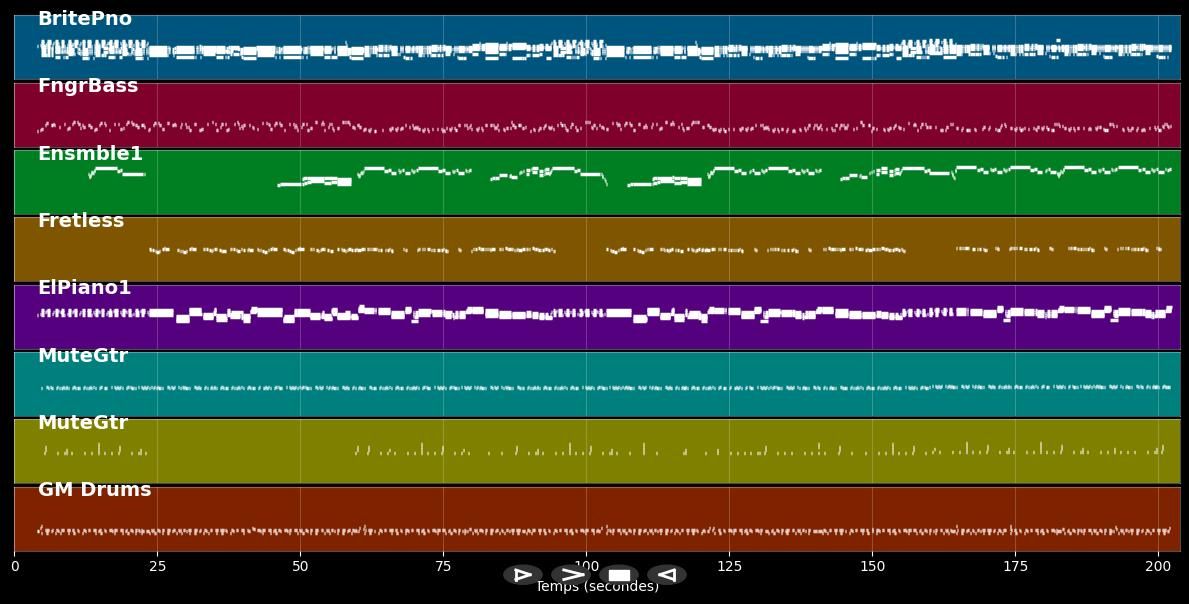The image size is (1189, 604).
Task: Click inside the crimson FngrBass note lane
Action: pos(598,115)
